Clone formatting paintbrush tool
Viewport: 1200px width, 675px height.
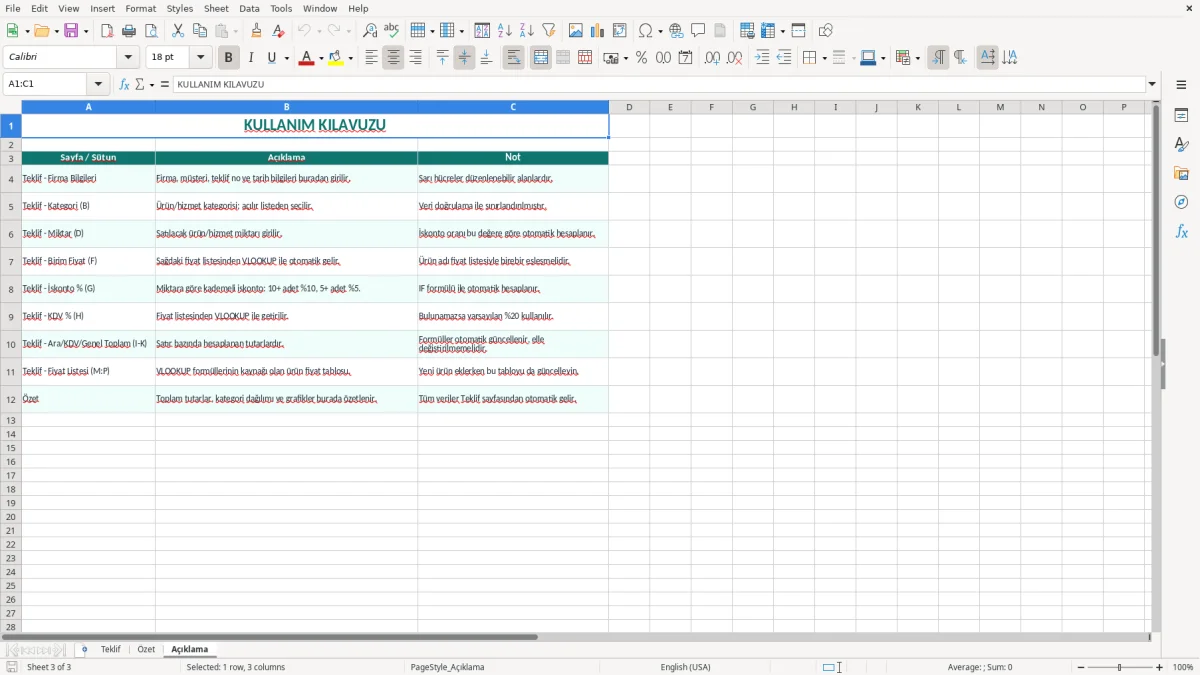(x=257, y=31)
